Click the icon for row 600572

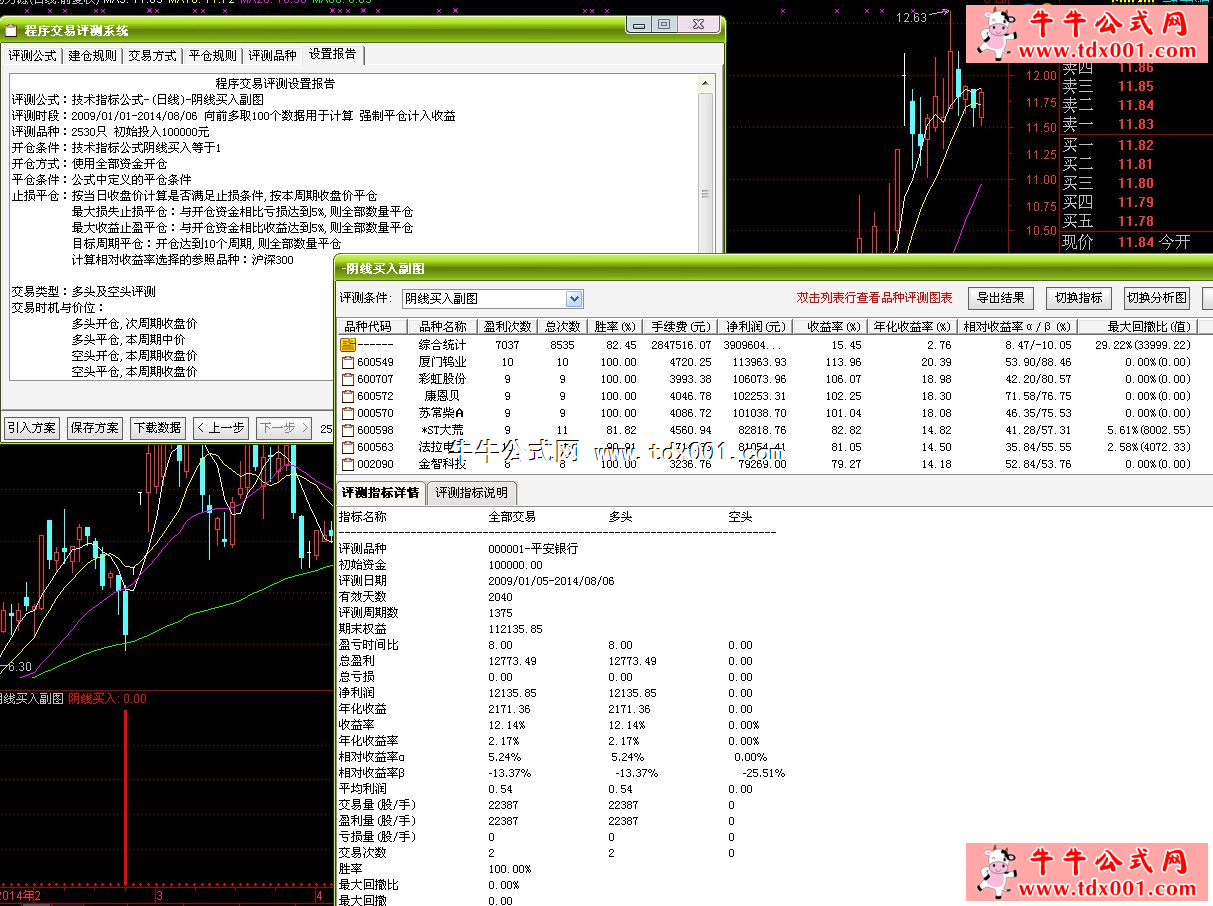348,396
